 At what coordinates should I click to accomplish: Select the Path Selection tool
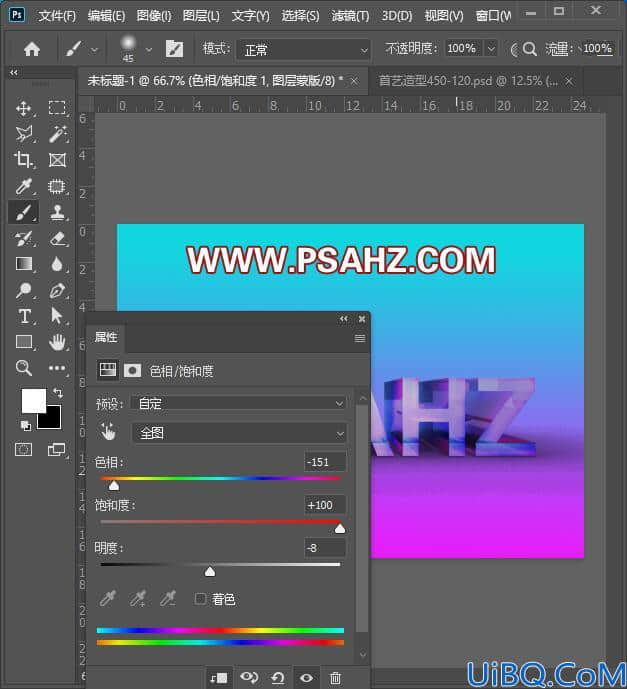(x=57, y=316)
